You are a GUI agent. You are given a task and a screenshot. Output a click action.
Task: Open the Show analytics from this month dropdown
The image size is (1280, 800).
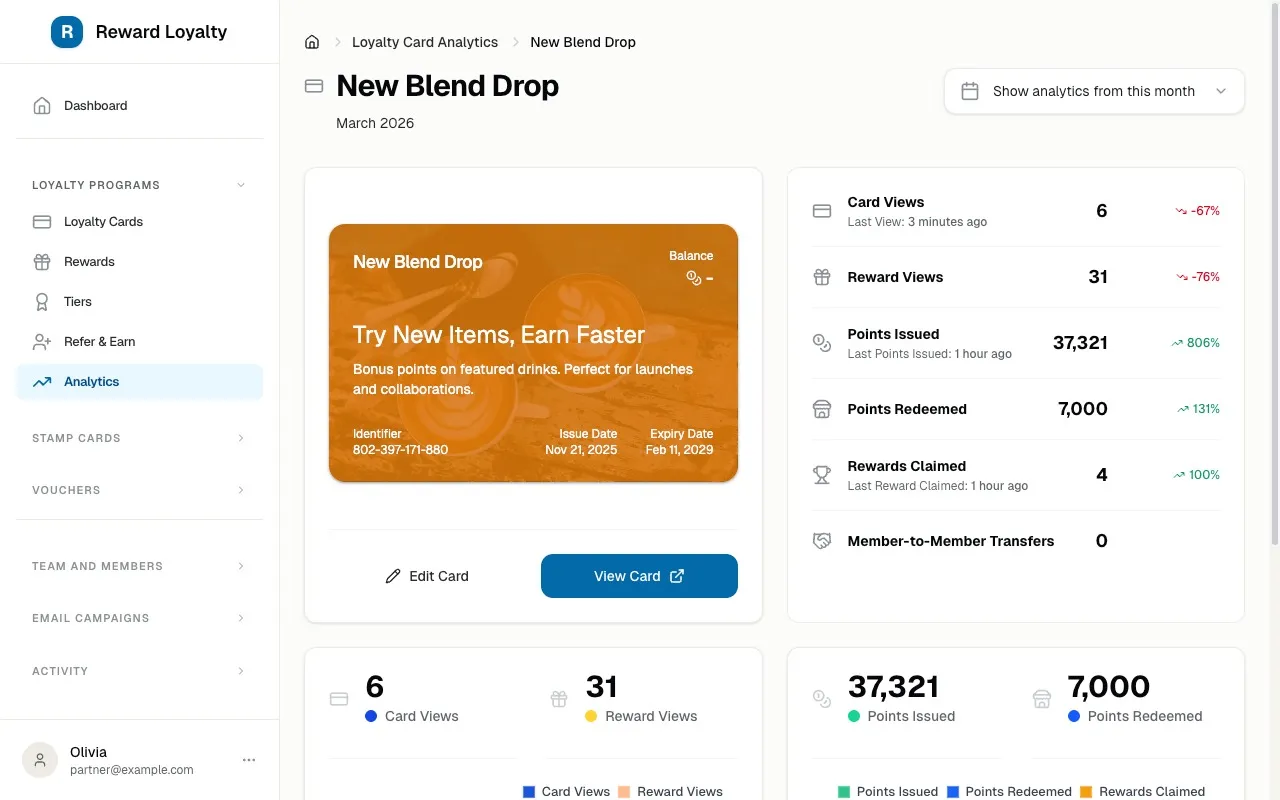click(1093, 91)
